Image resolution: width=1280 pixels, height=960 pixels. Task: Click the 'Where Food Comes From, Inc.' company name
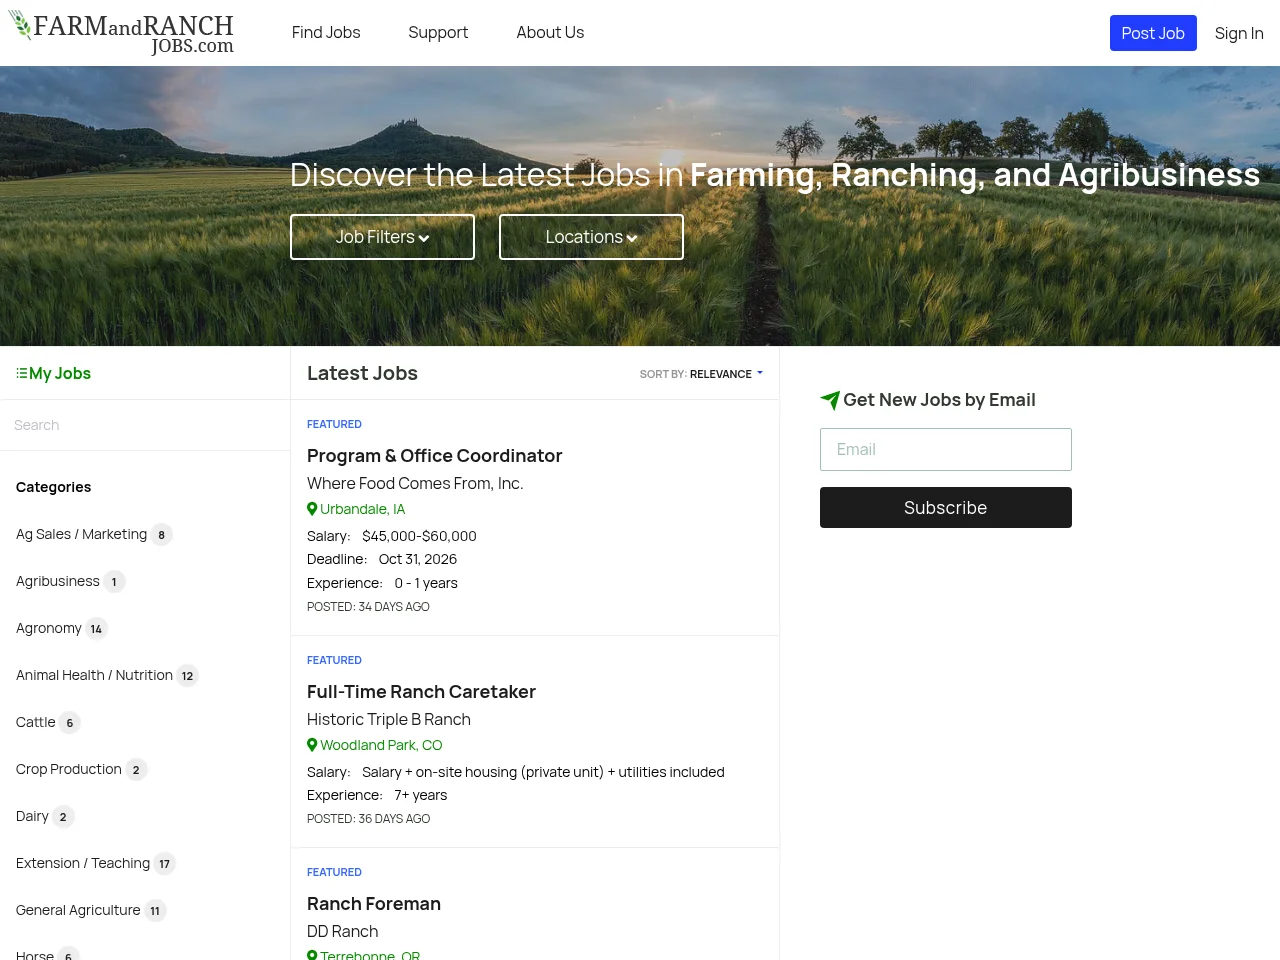415,483
